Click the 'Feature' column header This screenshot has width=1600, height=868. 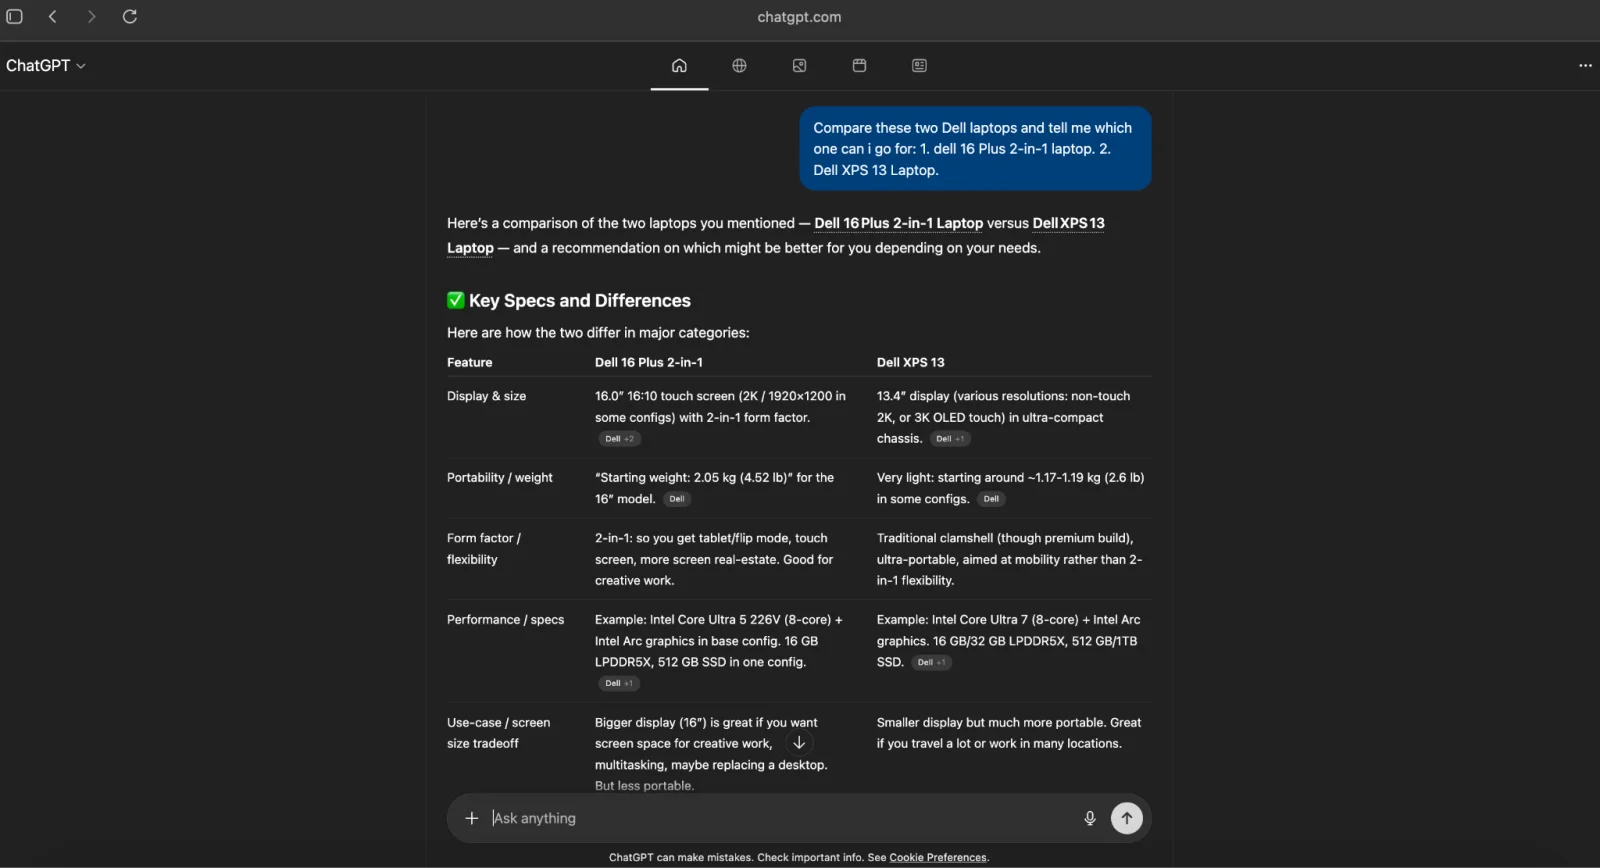(x=470, y=362)
